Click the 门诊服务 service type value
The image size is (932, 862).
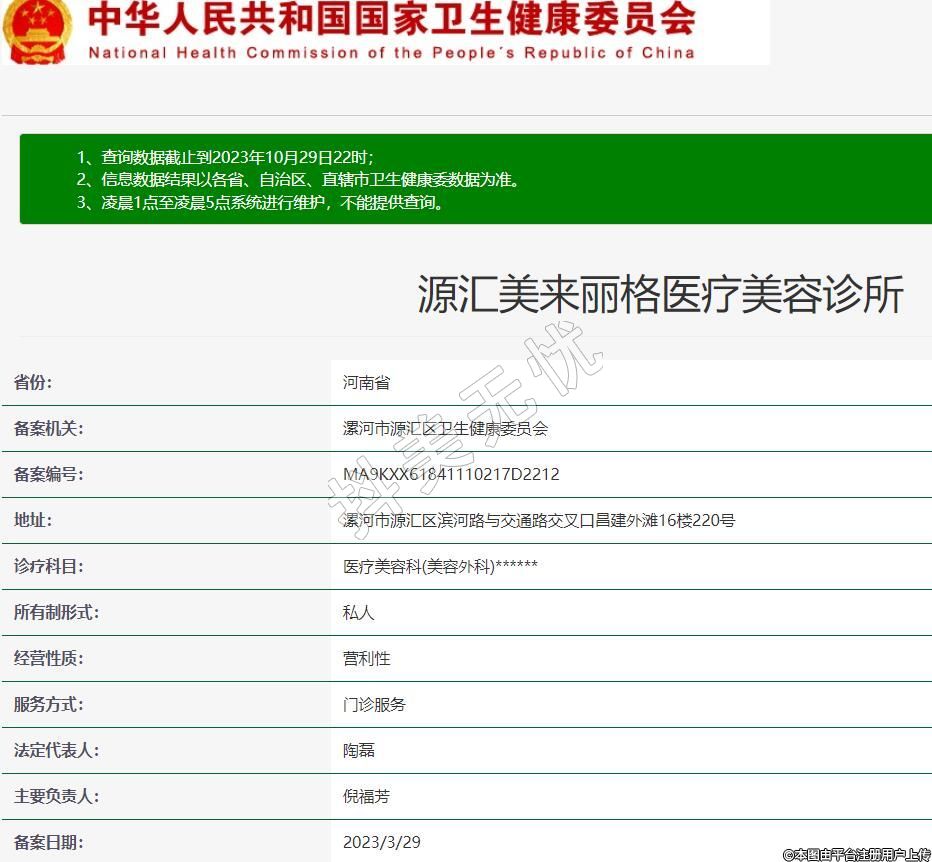(x=374, y=704)
